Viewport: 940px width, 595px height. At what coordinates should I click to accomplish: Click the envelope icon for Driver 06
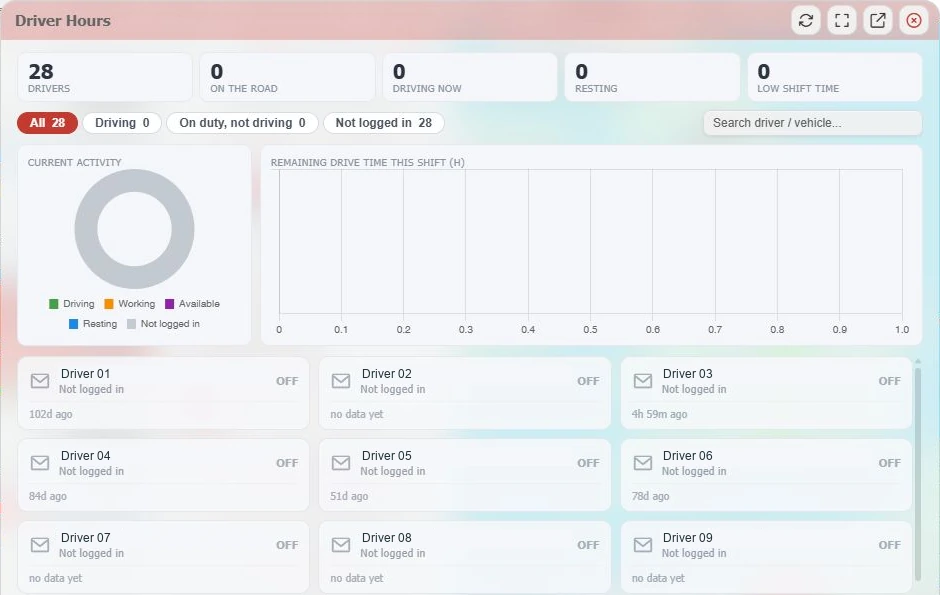(x=643, y=463)
